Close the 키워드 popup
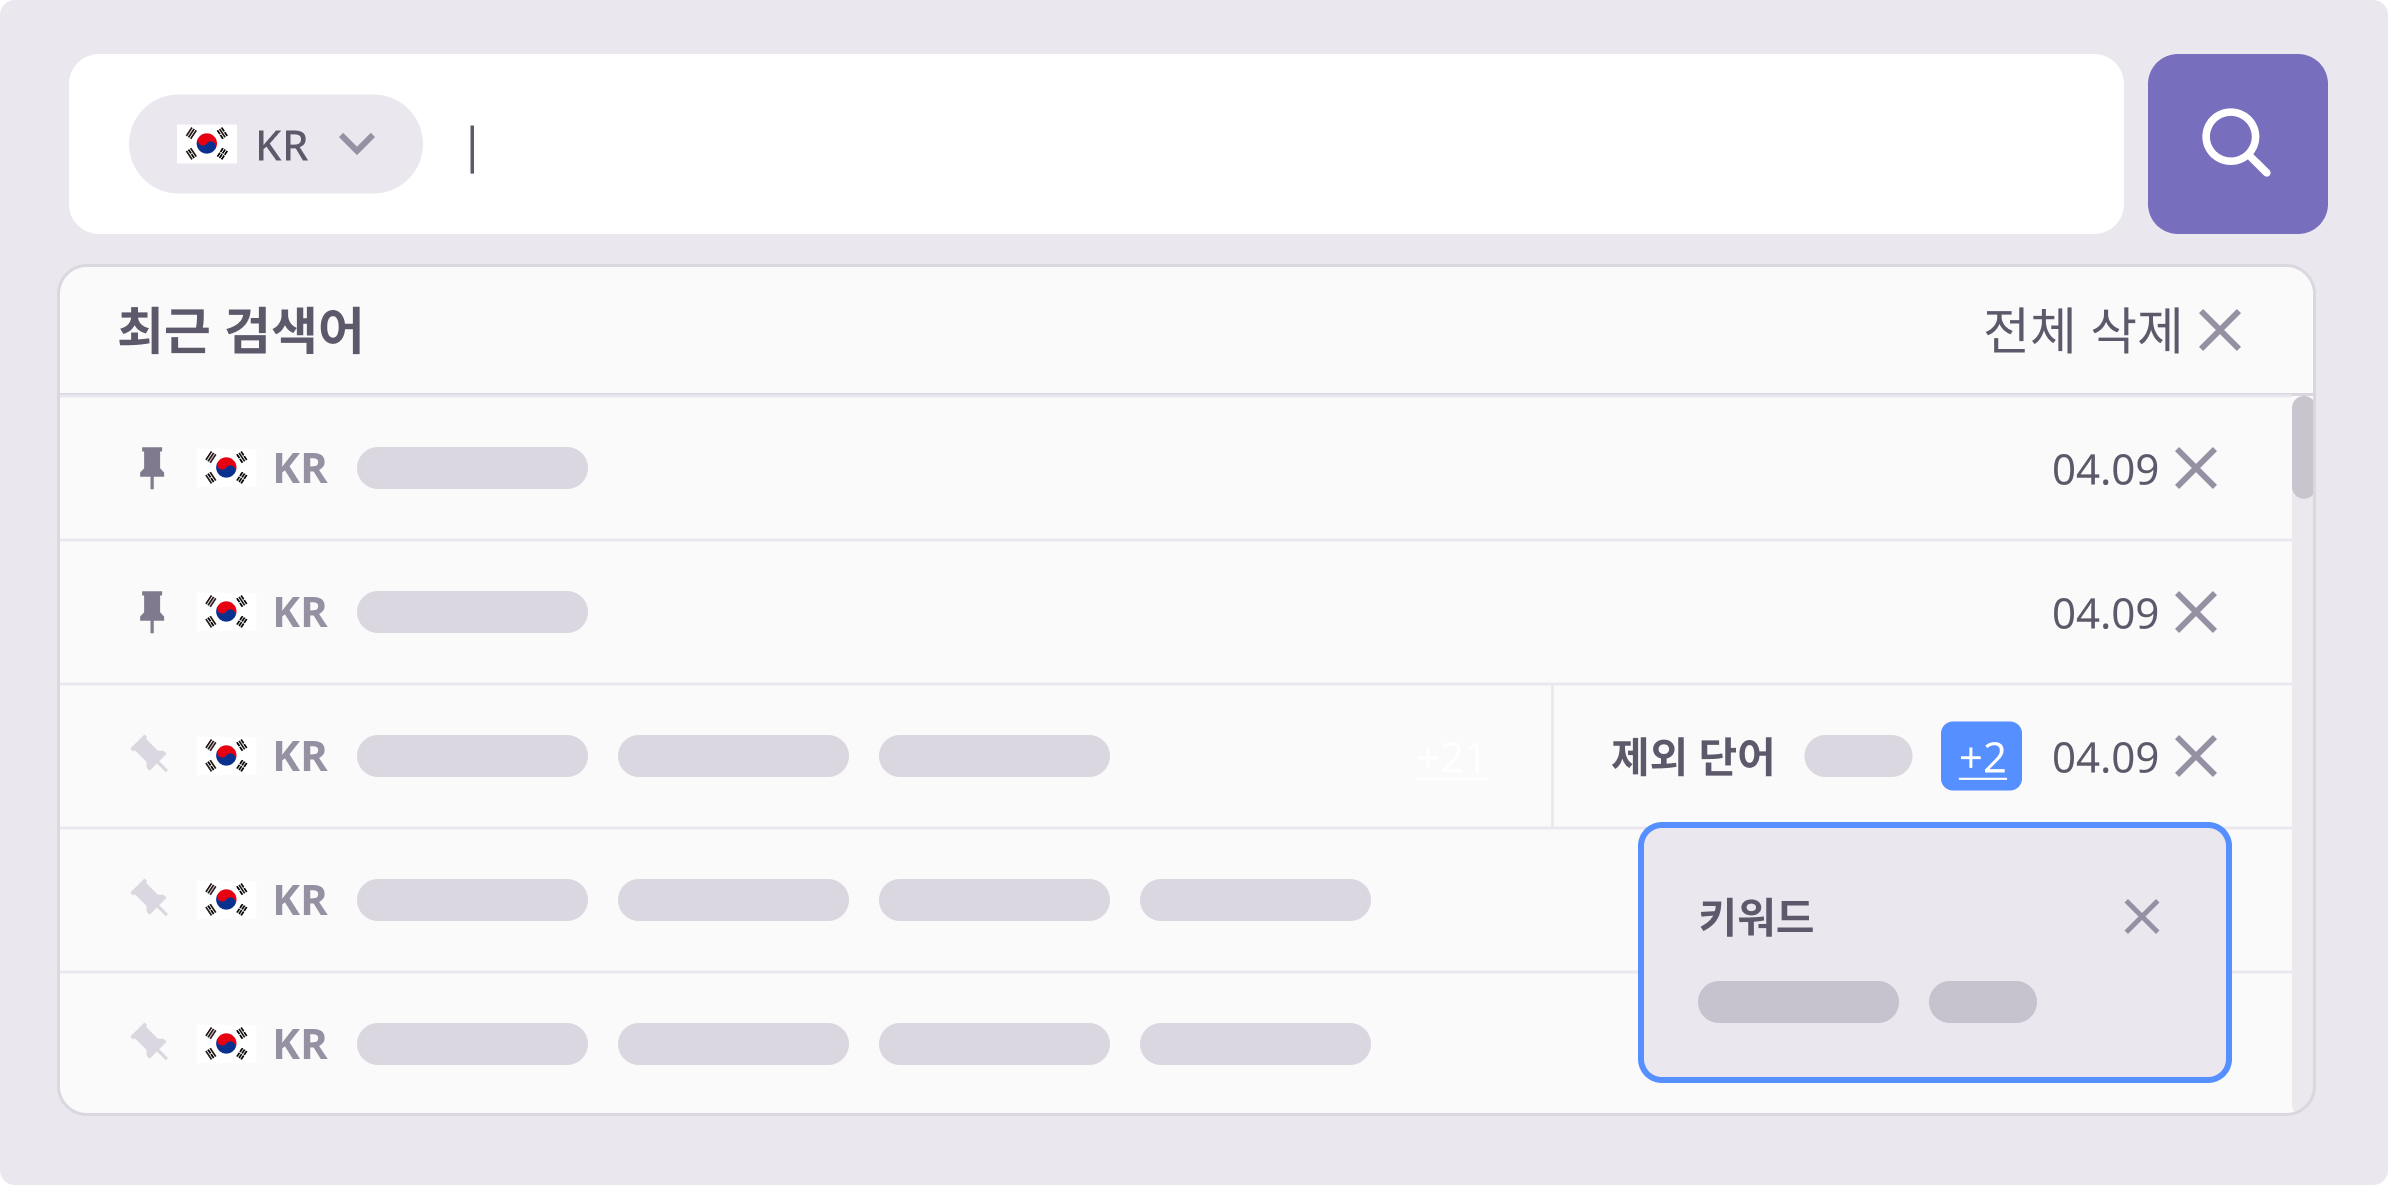2388x1185 pixels. coord(2141,916)
